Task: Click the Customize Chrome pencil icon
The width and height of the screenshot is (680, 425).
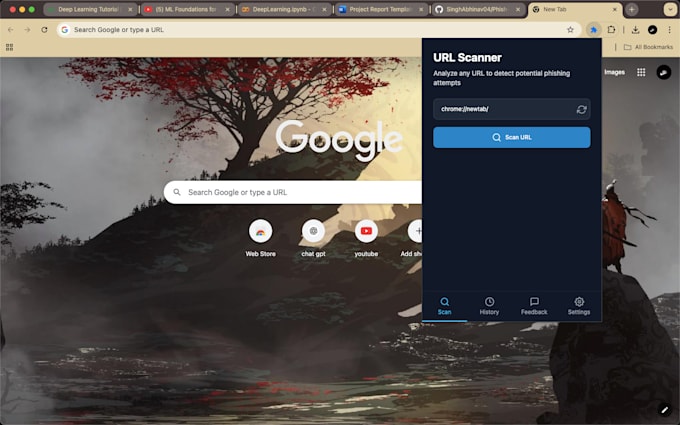Action: click(664, 409)
